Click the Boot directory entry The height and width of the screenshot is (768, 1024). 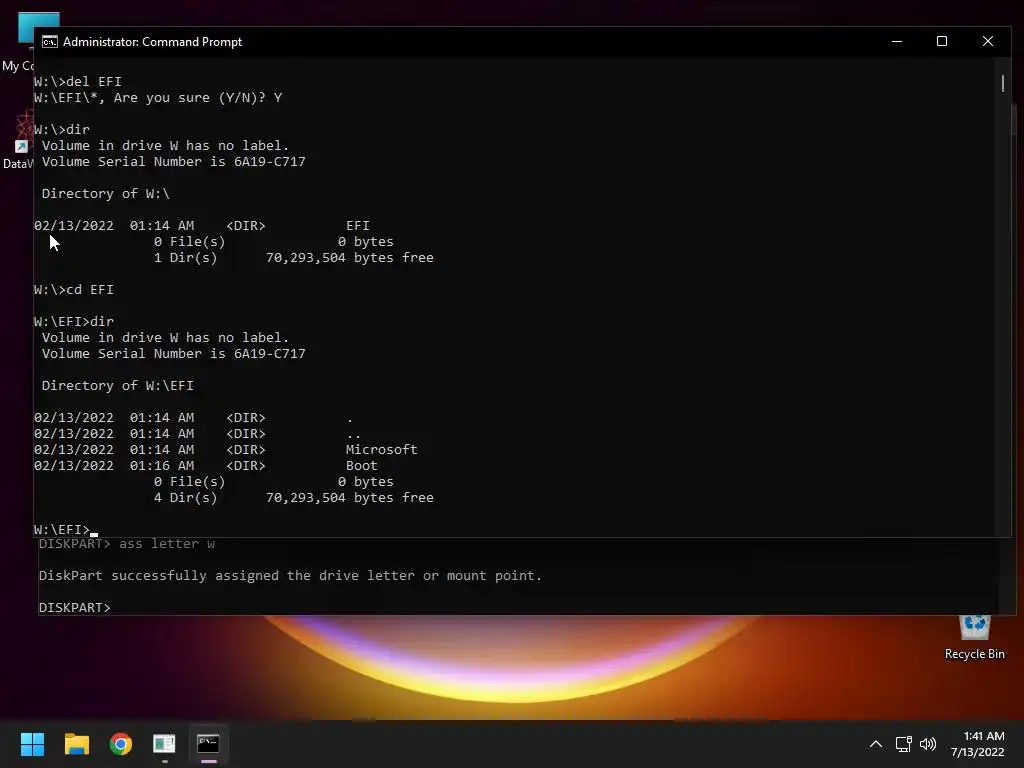pos(206,466)
